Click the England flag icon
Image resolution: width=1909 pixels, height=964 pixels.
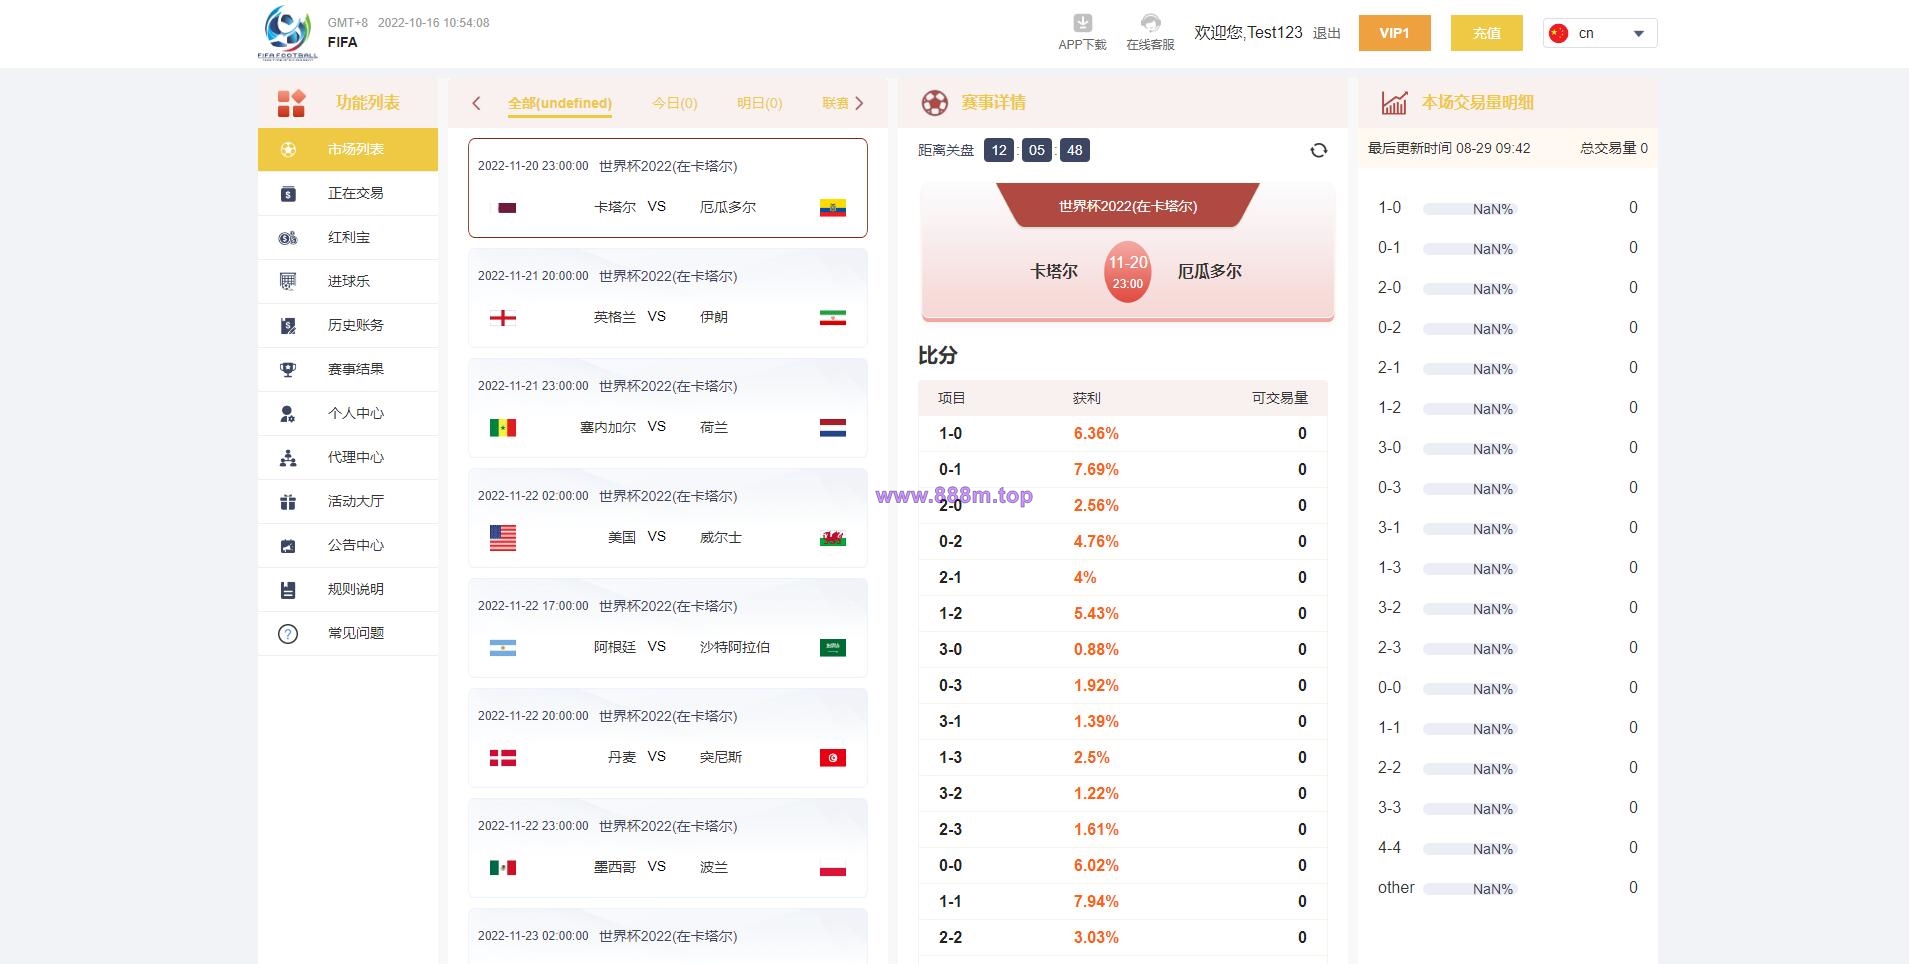click(x=503, y=317)
